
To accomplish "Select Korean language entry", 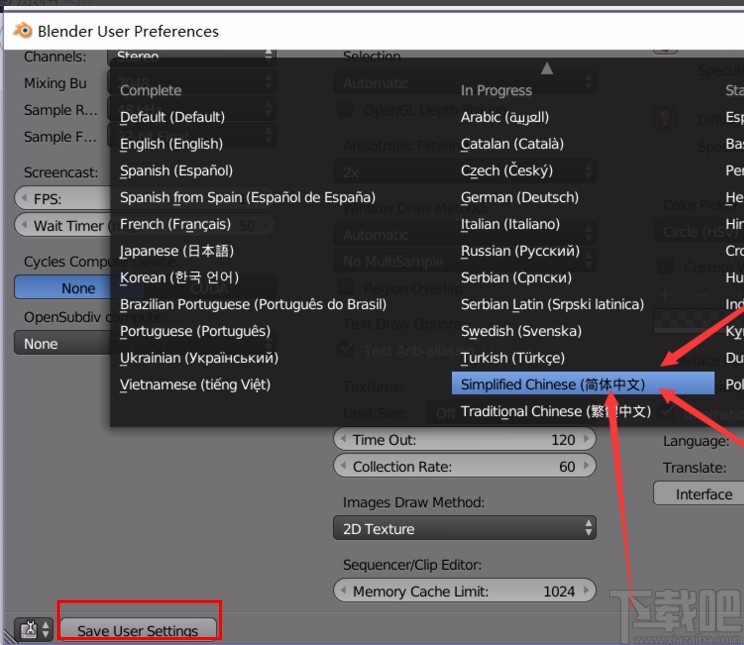I will click(x=179, y=278).
